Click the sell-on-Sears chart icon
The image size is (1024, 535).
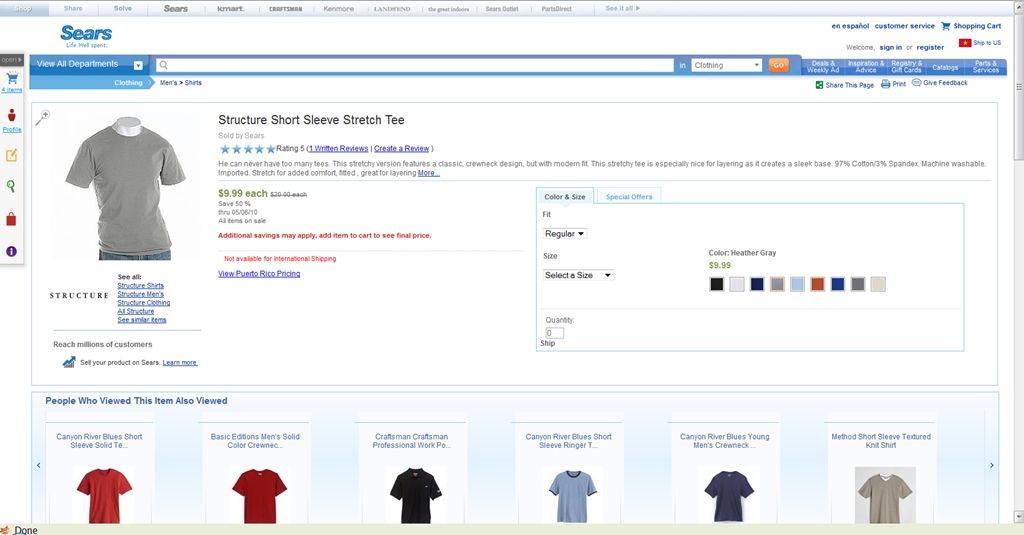tap(69, 362)
